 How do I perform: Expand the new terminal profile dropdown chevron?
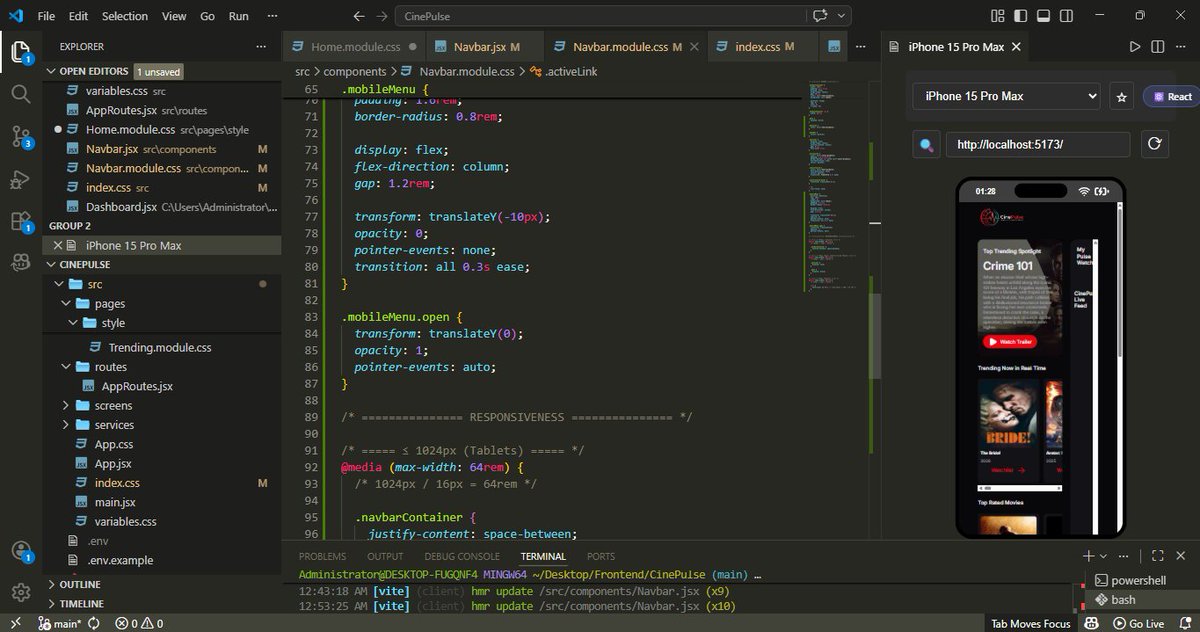click(1102, 555)
